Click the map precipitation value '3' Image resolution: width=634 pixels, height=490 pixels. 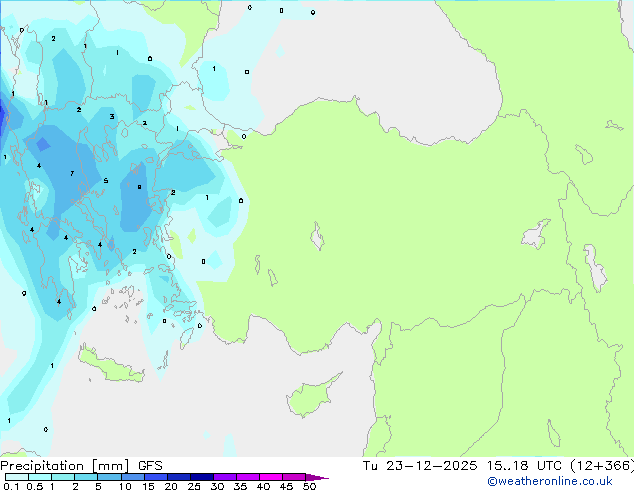[112, 116]
